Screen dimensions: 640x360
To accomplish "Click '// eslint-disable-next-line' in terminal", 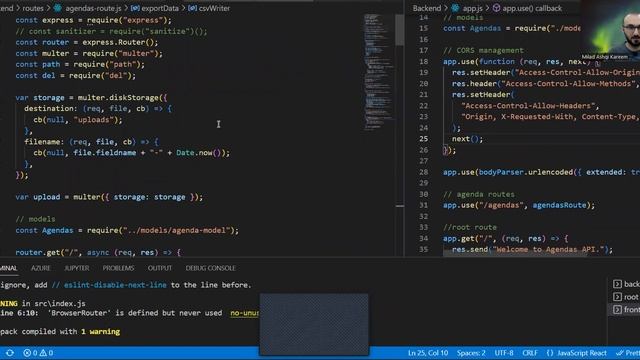I will pyautogui.click(x=109, y=285).
